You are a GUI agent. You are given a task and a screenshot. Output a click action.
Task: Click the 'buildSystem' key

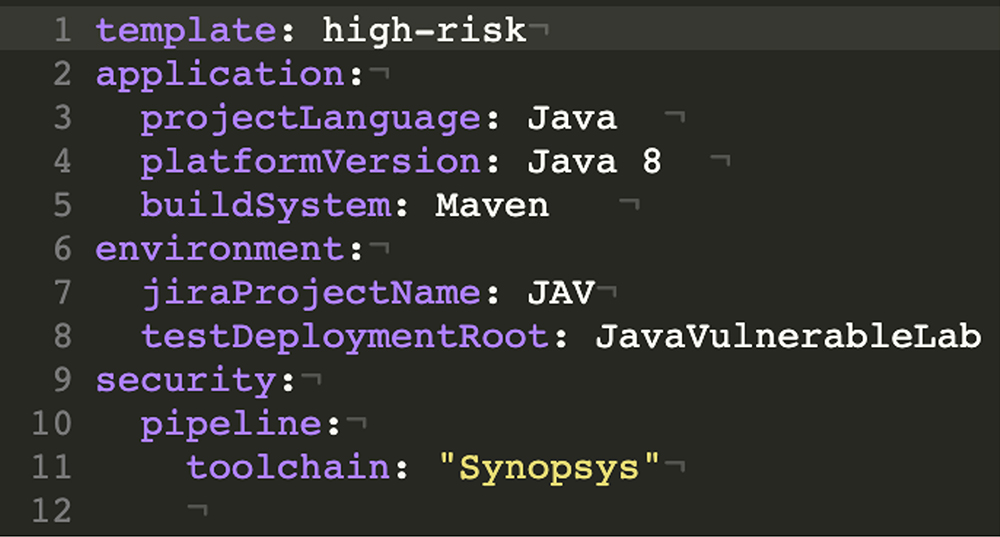266,206
